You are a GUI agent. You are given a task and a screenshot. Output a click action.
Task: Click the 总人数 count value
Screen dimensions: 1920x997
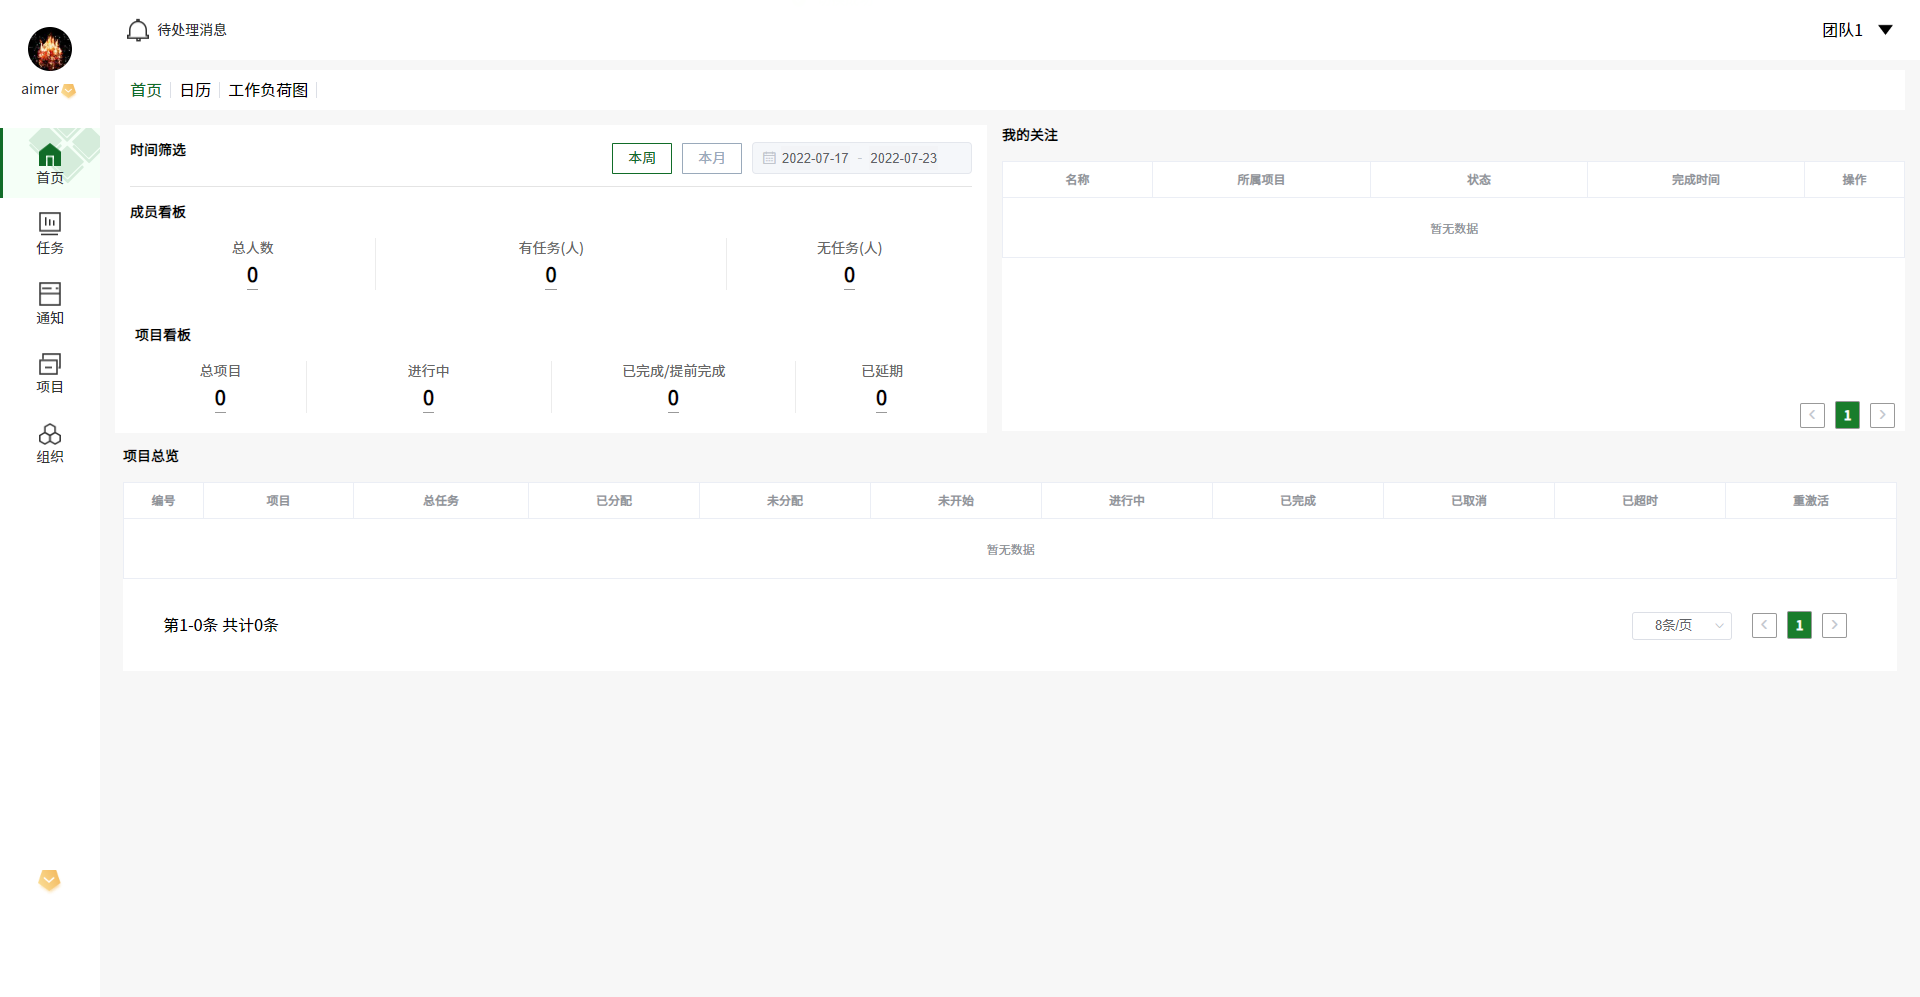(252, 275)
